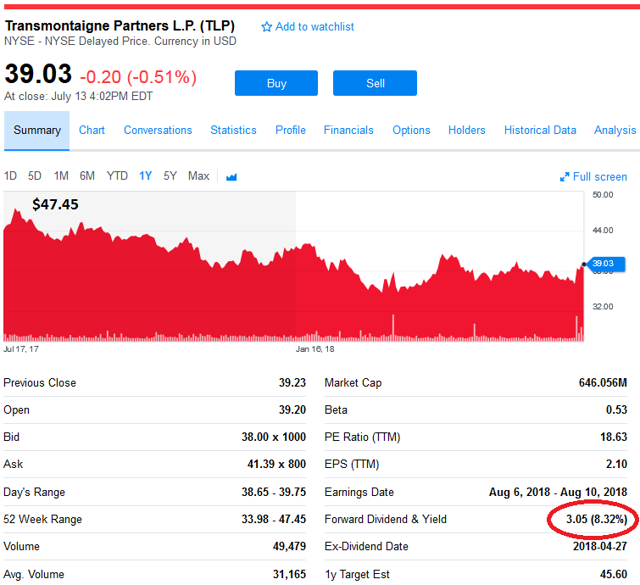This screenshot has width=640, height=585.
Task: Set chart range to YTD
Action: [117, 176]
